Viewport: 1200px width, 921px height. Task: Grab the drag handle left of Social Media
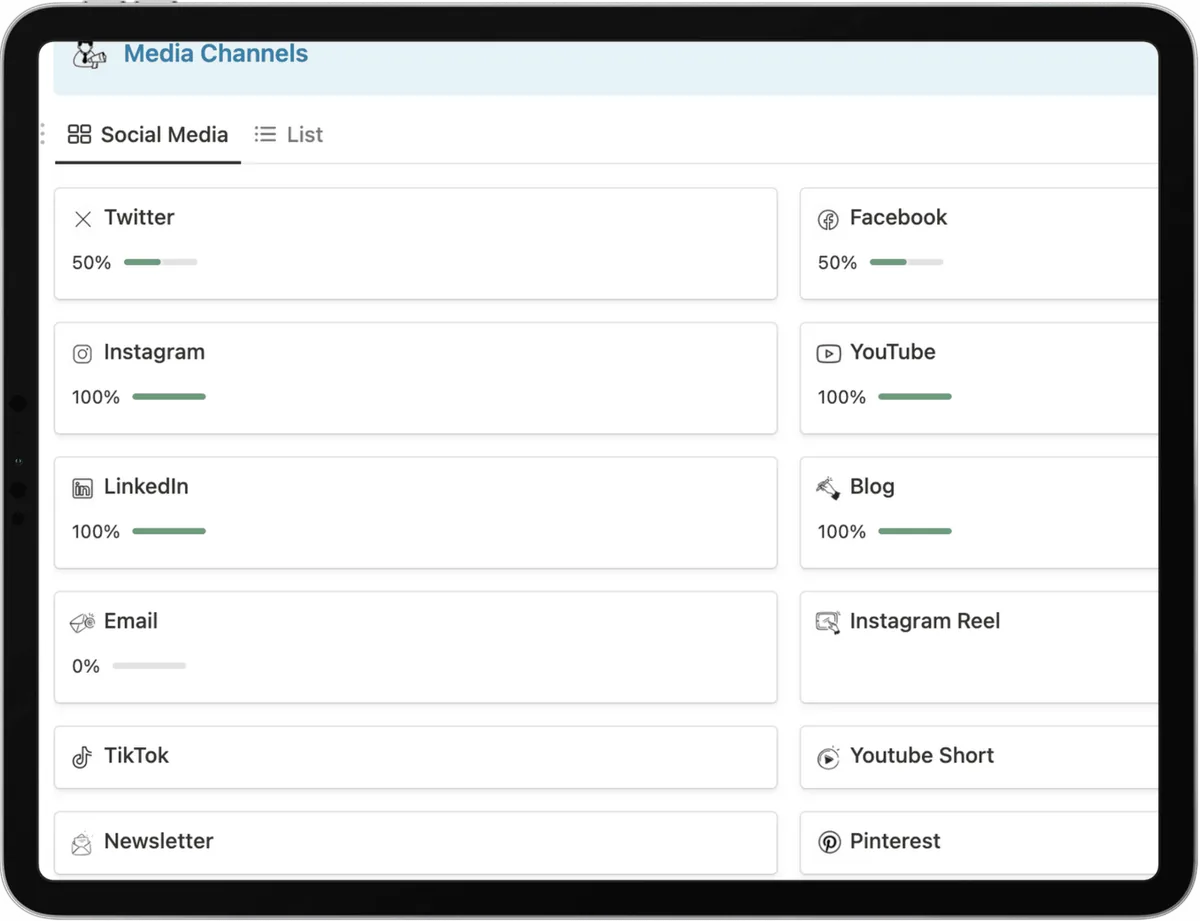(42, 134)
